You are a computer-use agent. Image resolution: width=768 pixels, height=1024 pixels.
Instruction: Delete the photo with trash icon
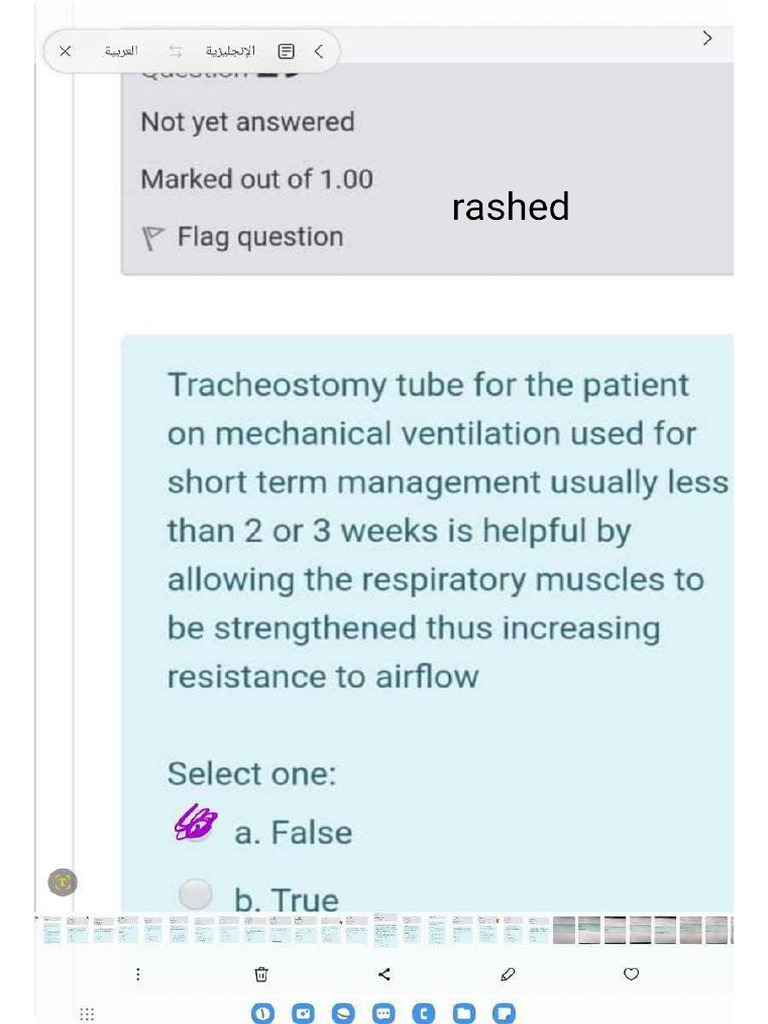(261, 974)
